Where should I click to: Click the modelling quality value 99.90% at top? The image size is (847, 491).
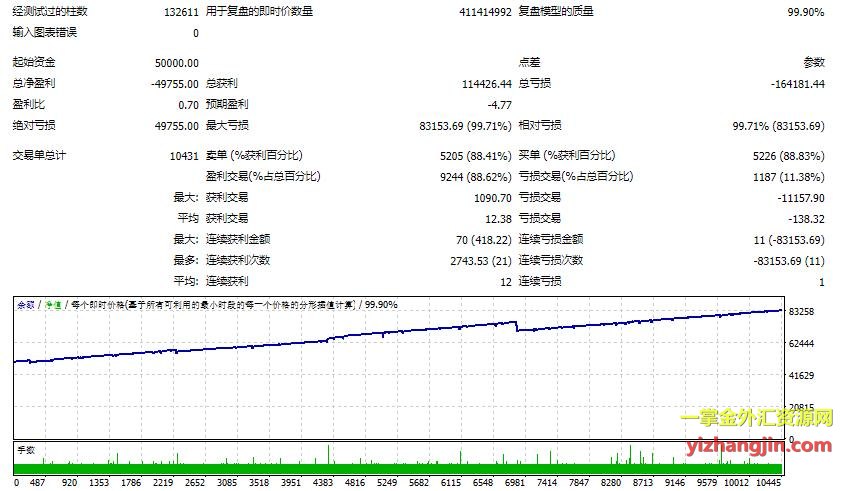click(x=806, y=12)
